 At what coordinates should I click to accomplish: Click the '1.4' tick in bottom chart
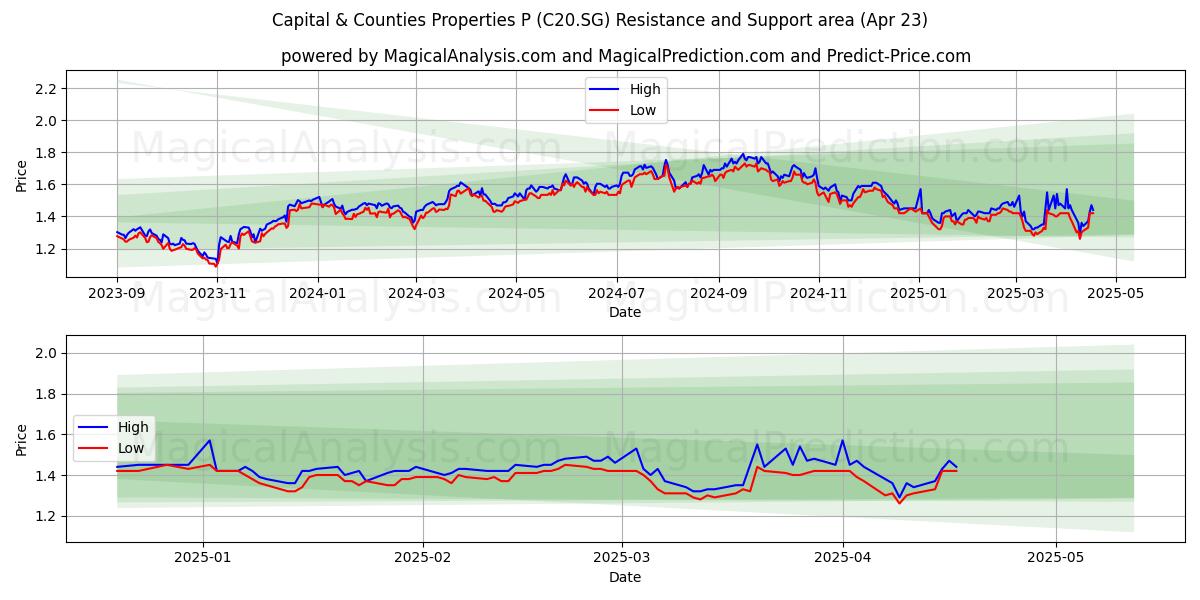coord(47,476)
